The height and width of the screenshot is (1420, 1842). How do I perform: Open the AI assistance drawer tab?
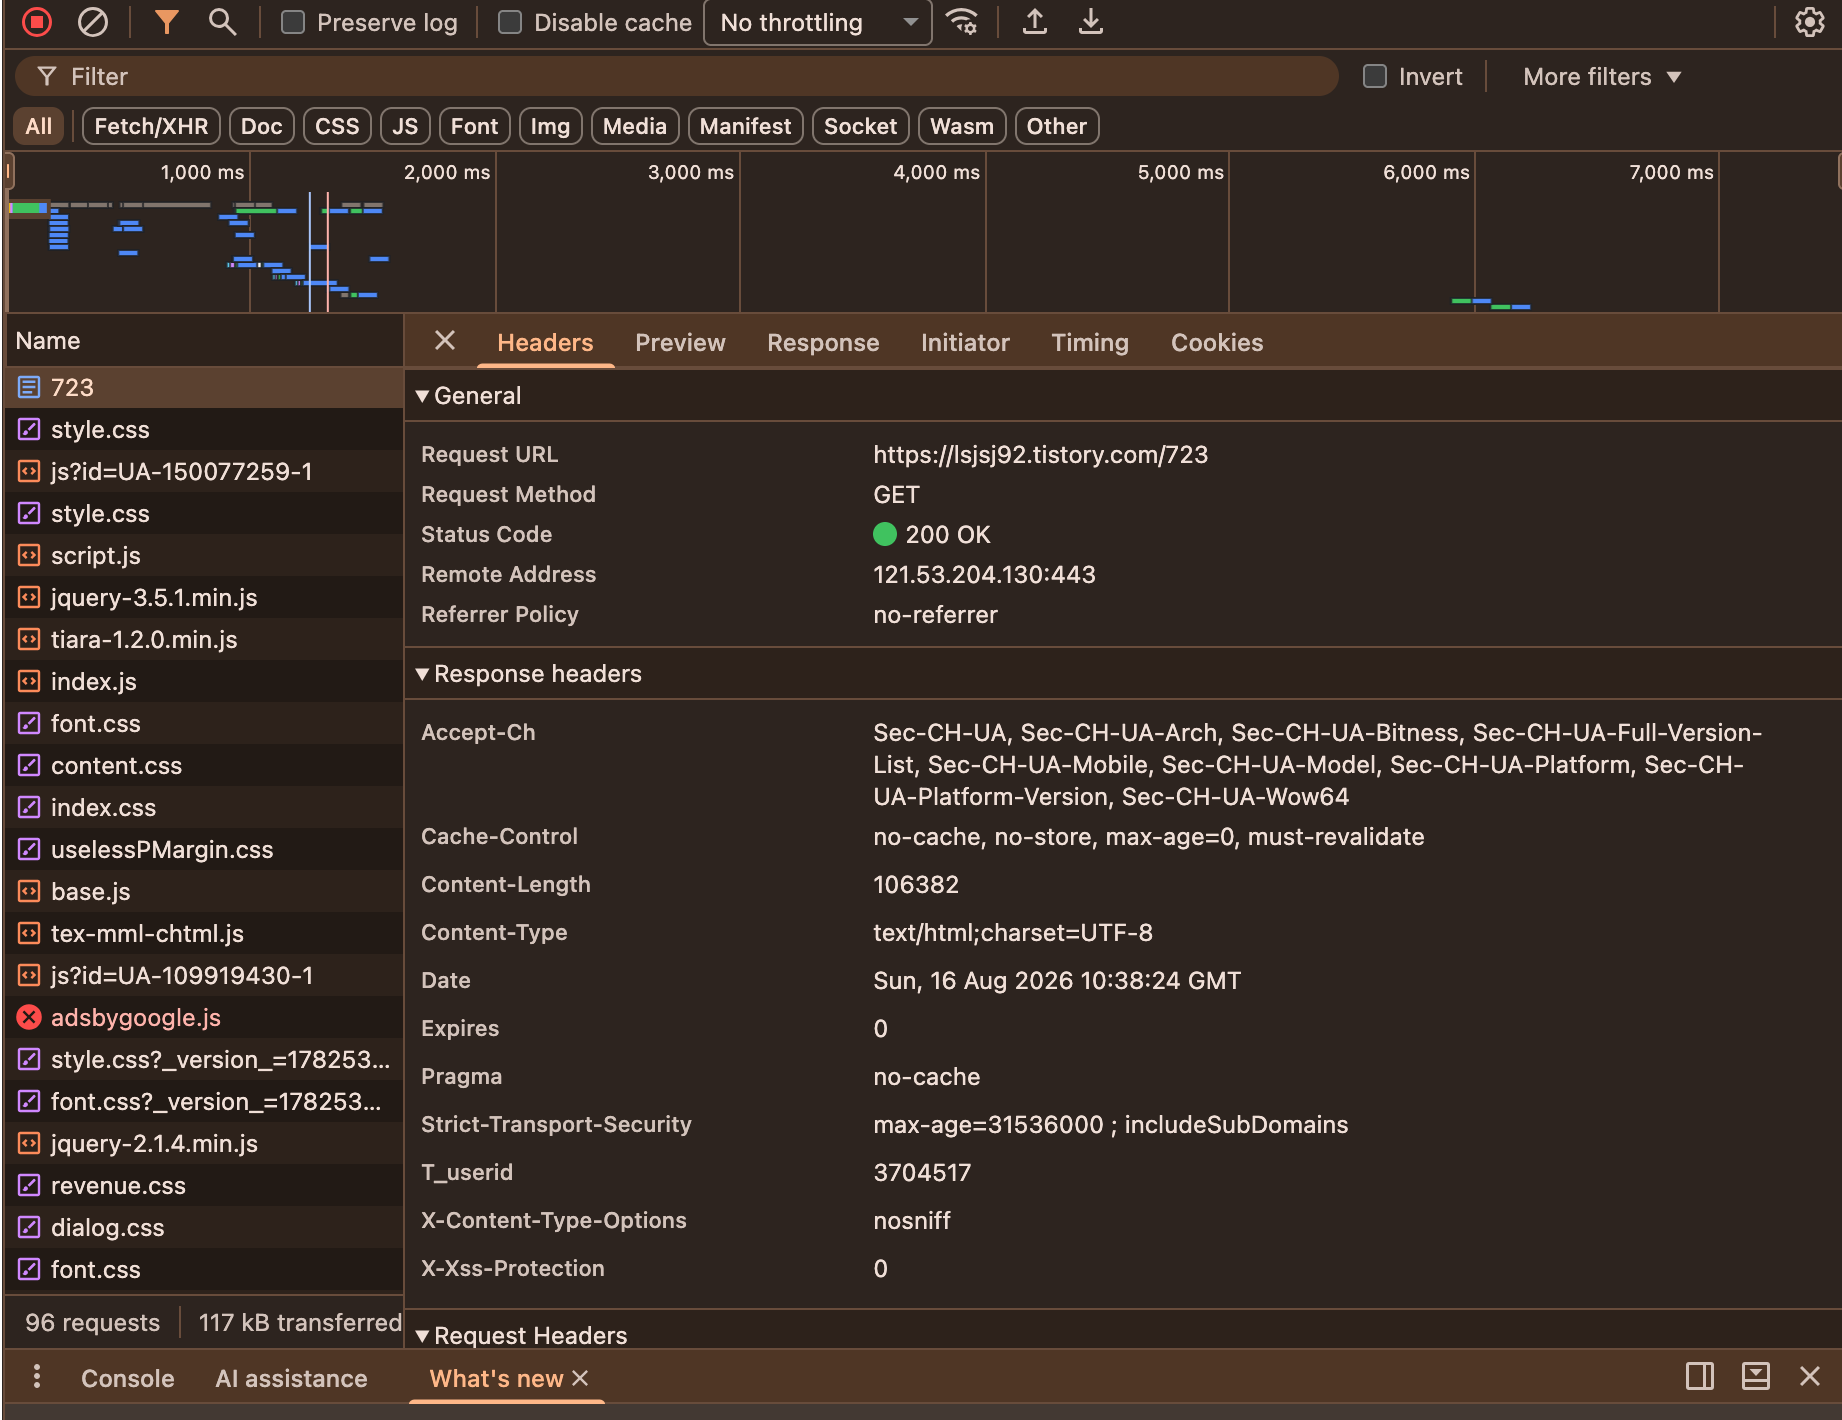(x=291, y=1378)
